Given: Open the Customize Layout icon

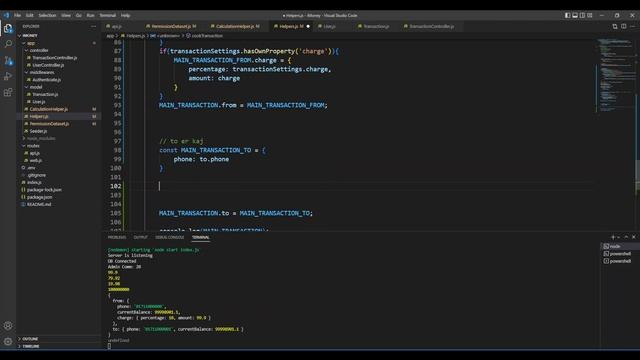Looking at the screenshot, I should (x=589, y=15).
